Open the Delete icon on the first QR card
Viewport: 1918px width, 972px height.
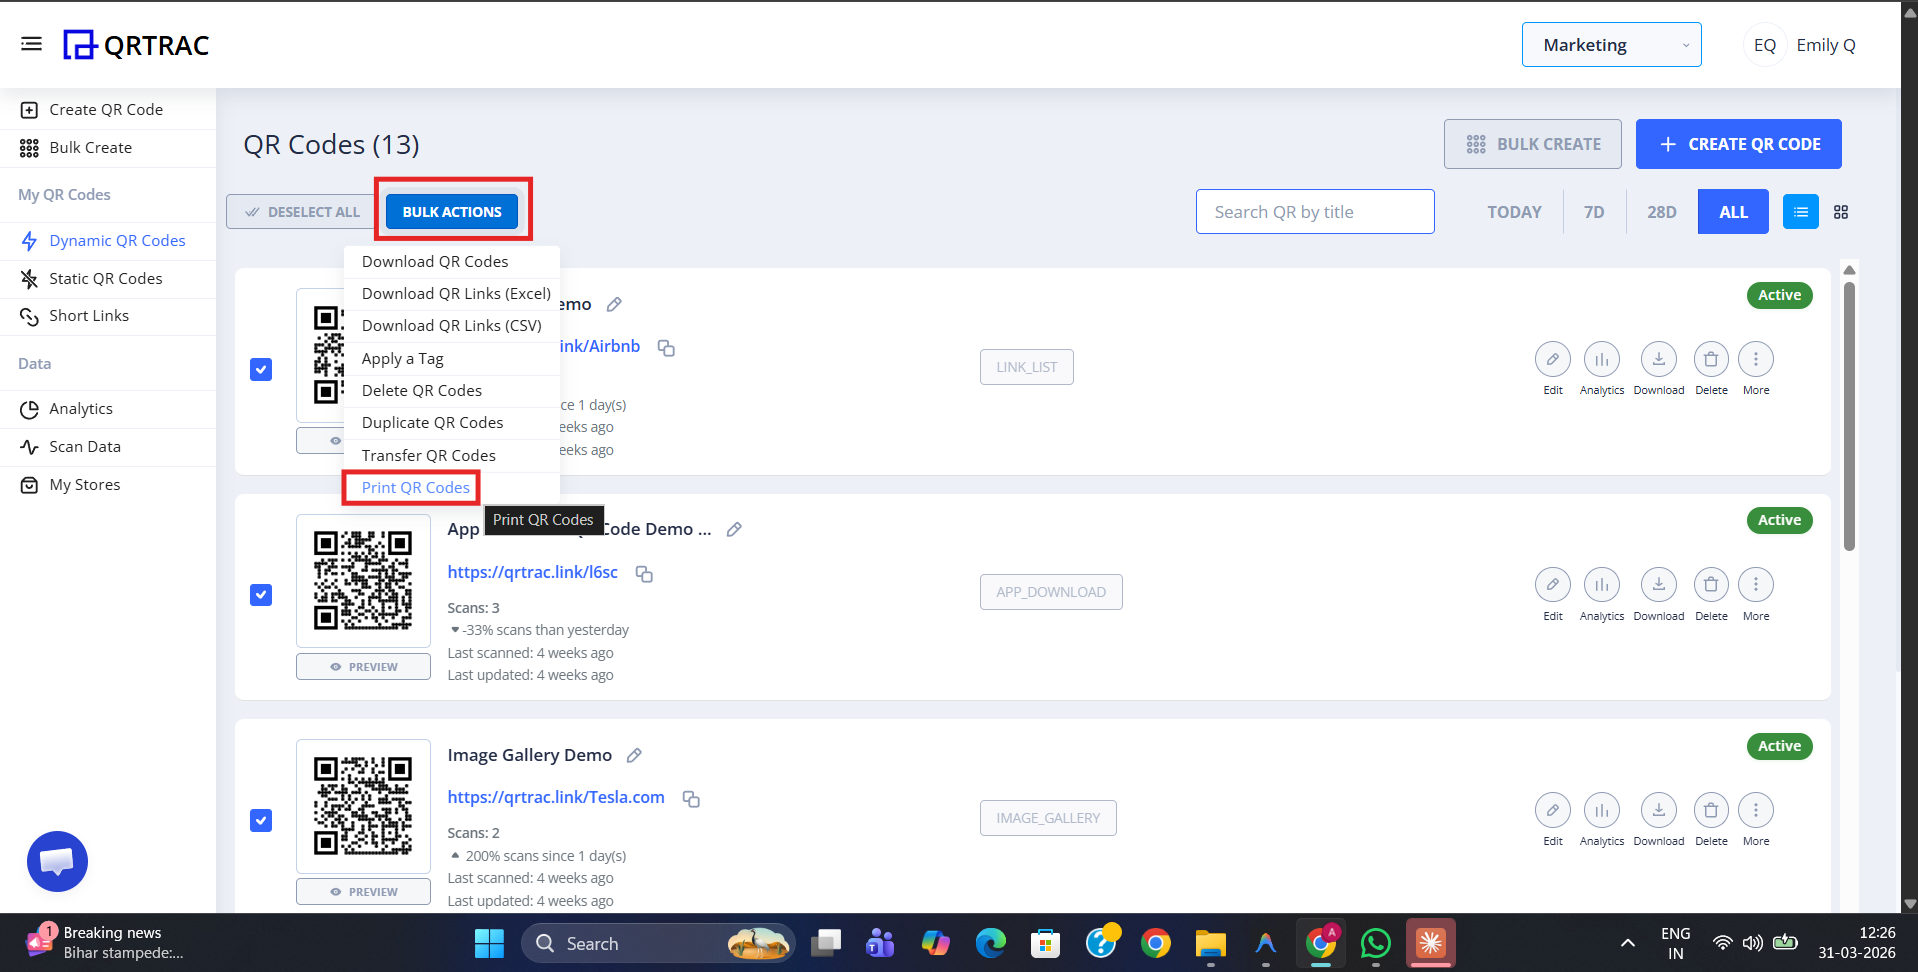coord(1710,359)
